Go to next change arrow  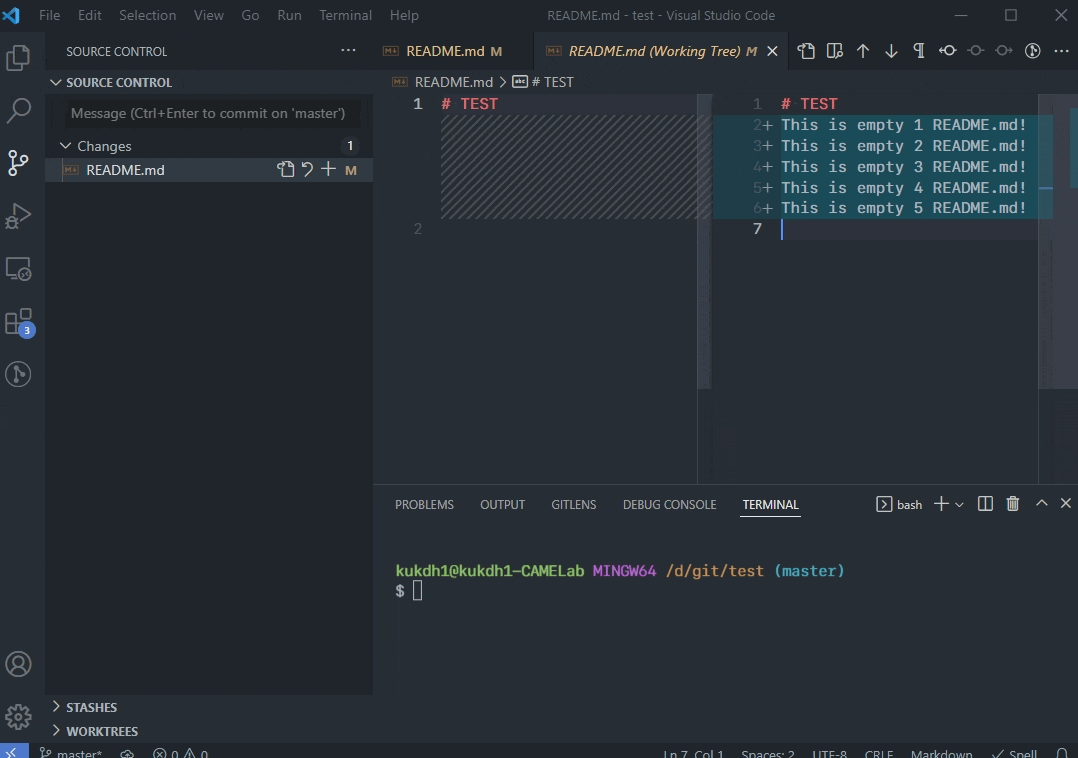click(891, 51)
